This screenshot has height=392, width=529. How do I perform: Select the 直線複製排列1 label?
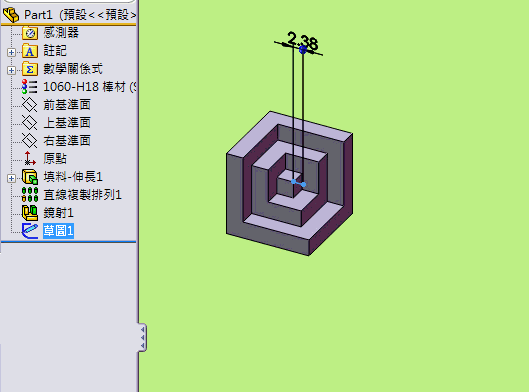[82, 195]
